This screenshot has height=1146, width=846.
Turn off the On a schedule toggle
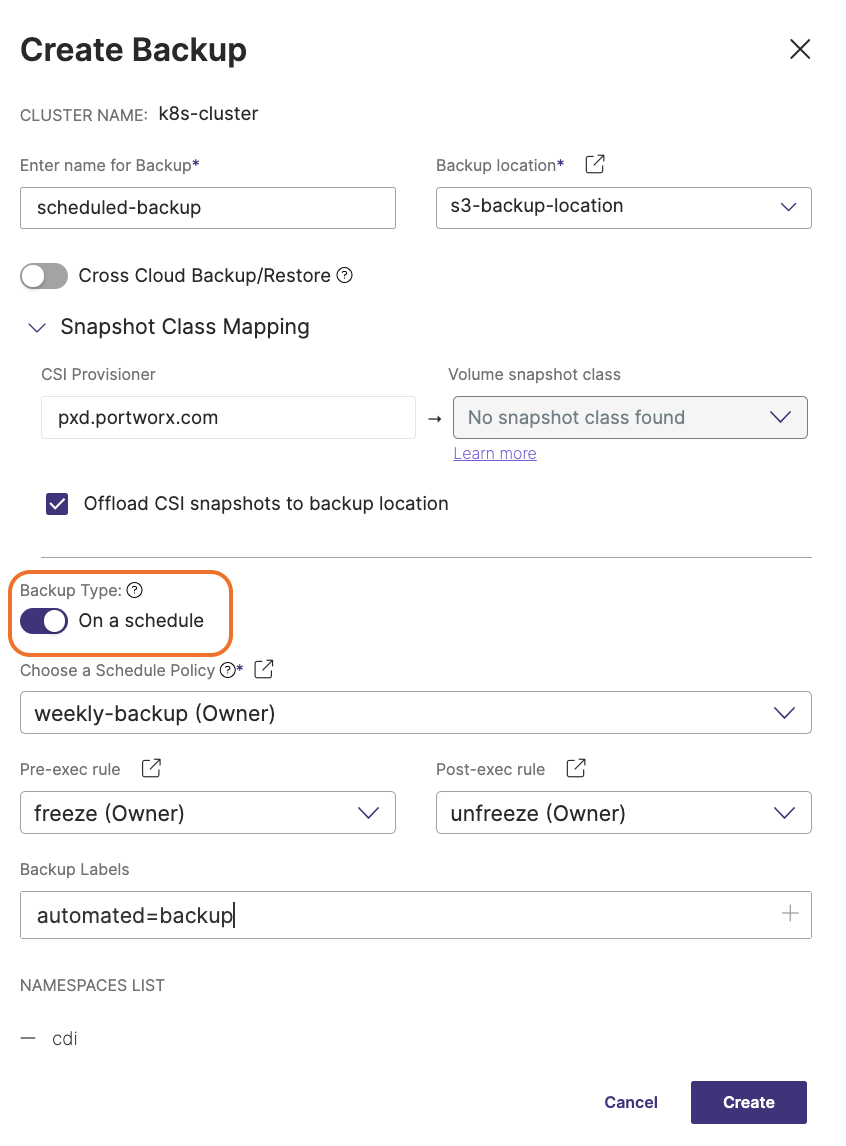pyautogui.click(x=44, y=621)
